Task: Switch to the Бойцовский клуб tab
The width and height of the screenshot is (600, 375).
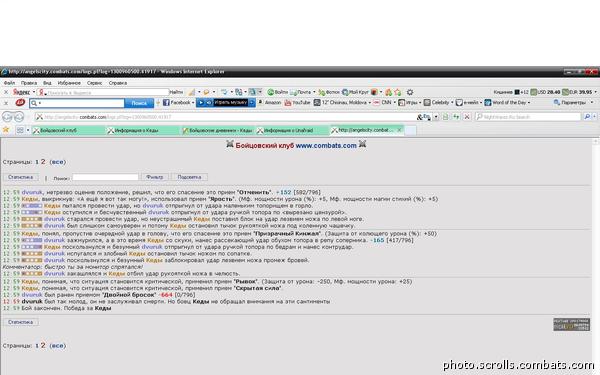Action: pos(68,130)
